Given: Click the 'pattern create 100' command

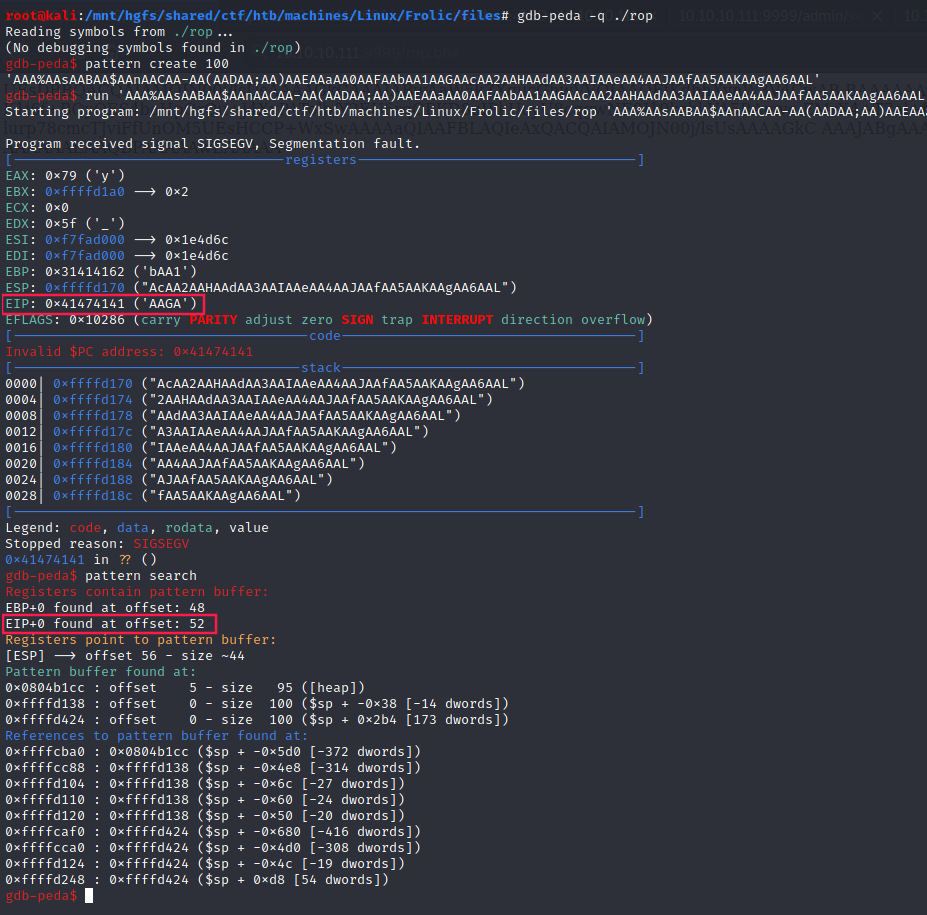Looking at the screenshot, I should 157,64.
